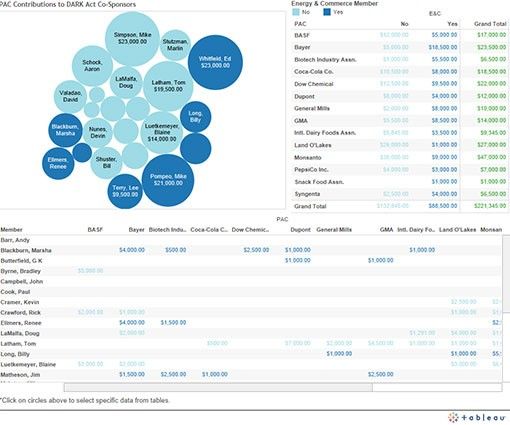Click Long, Billy's $1,000.00 General Mills cell
This screenshot has width=510, height=425.
339,354
